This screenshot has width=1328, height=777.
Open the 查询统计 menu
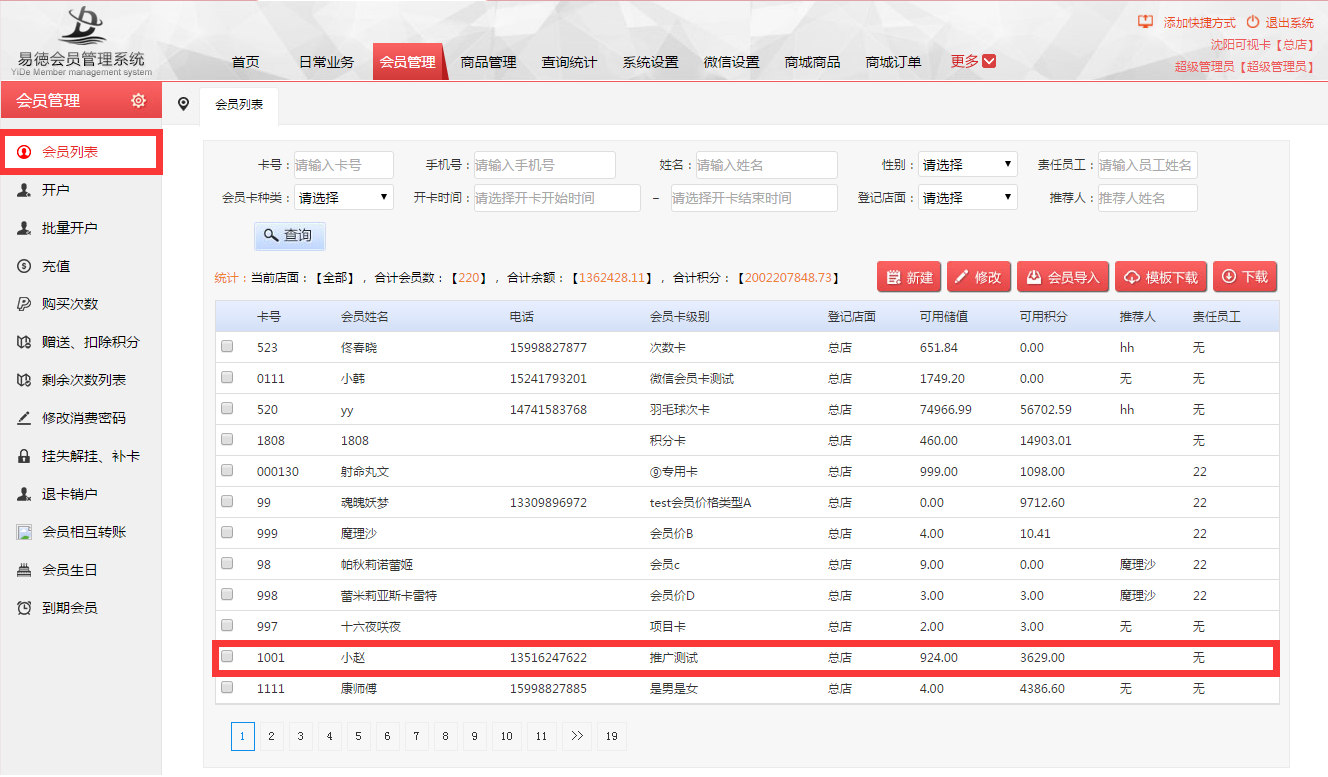(x=569, y=62)
